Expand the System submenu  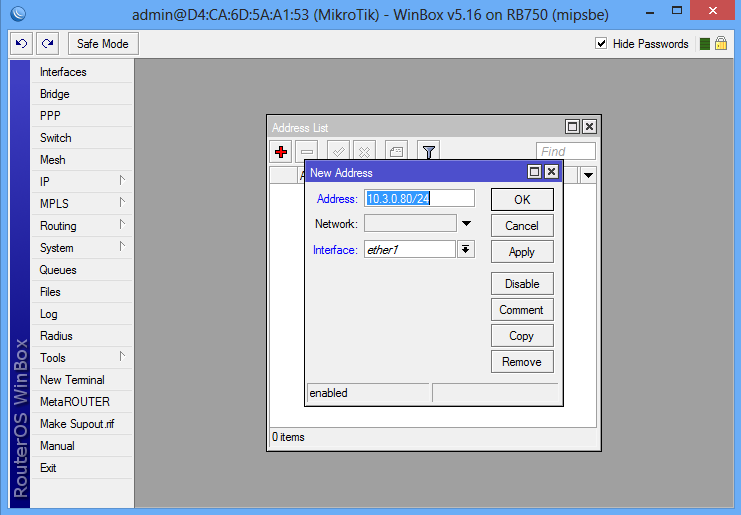point(82,248)
